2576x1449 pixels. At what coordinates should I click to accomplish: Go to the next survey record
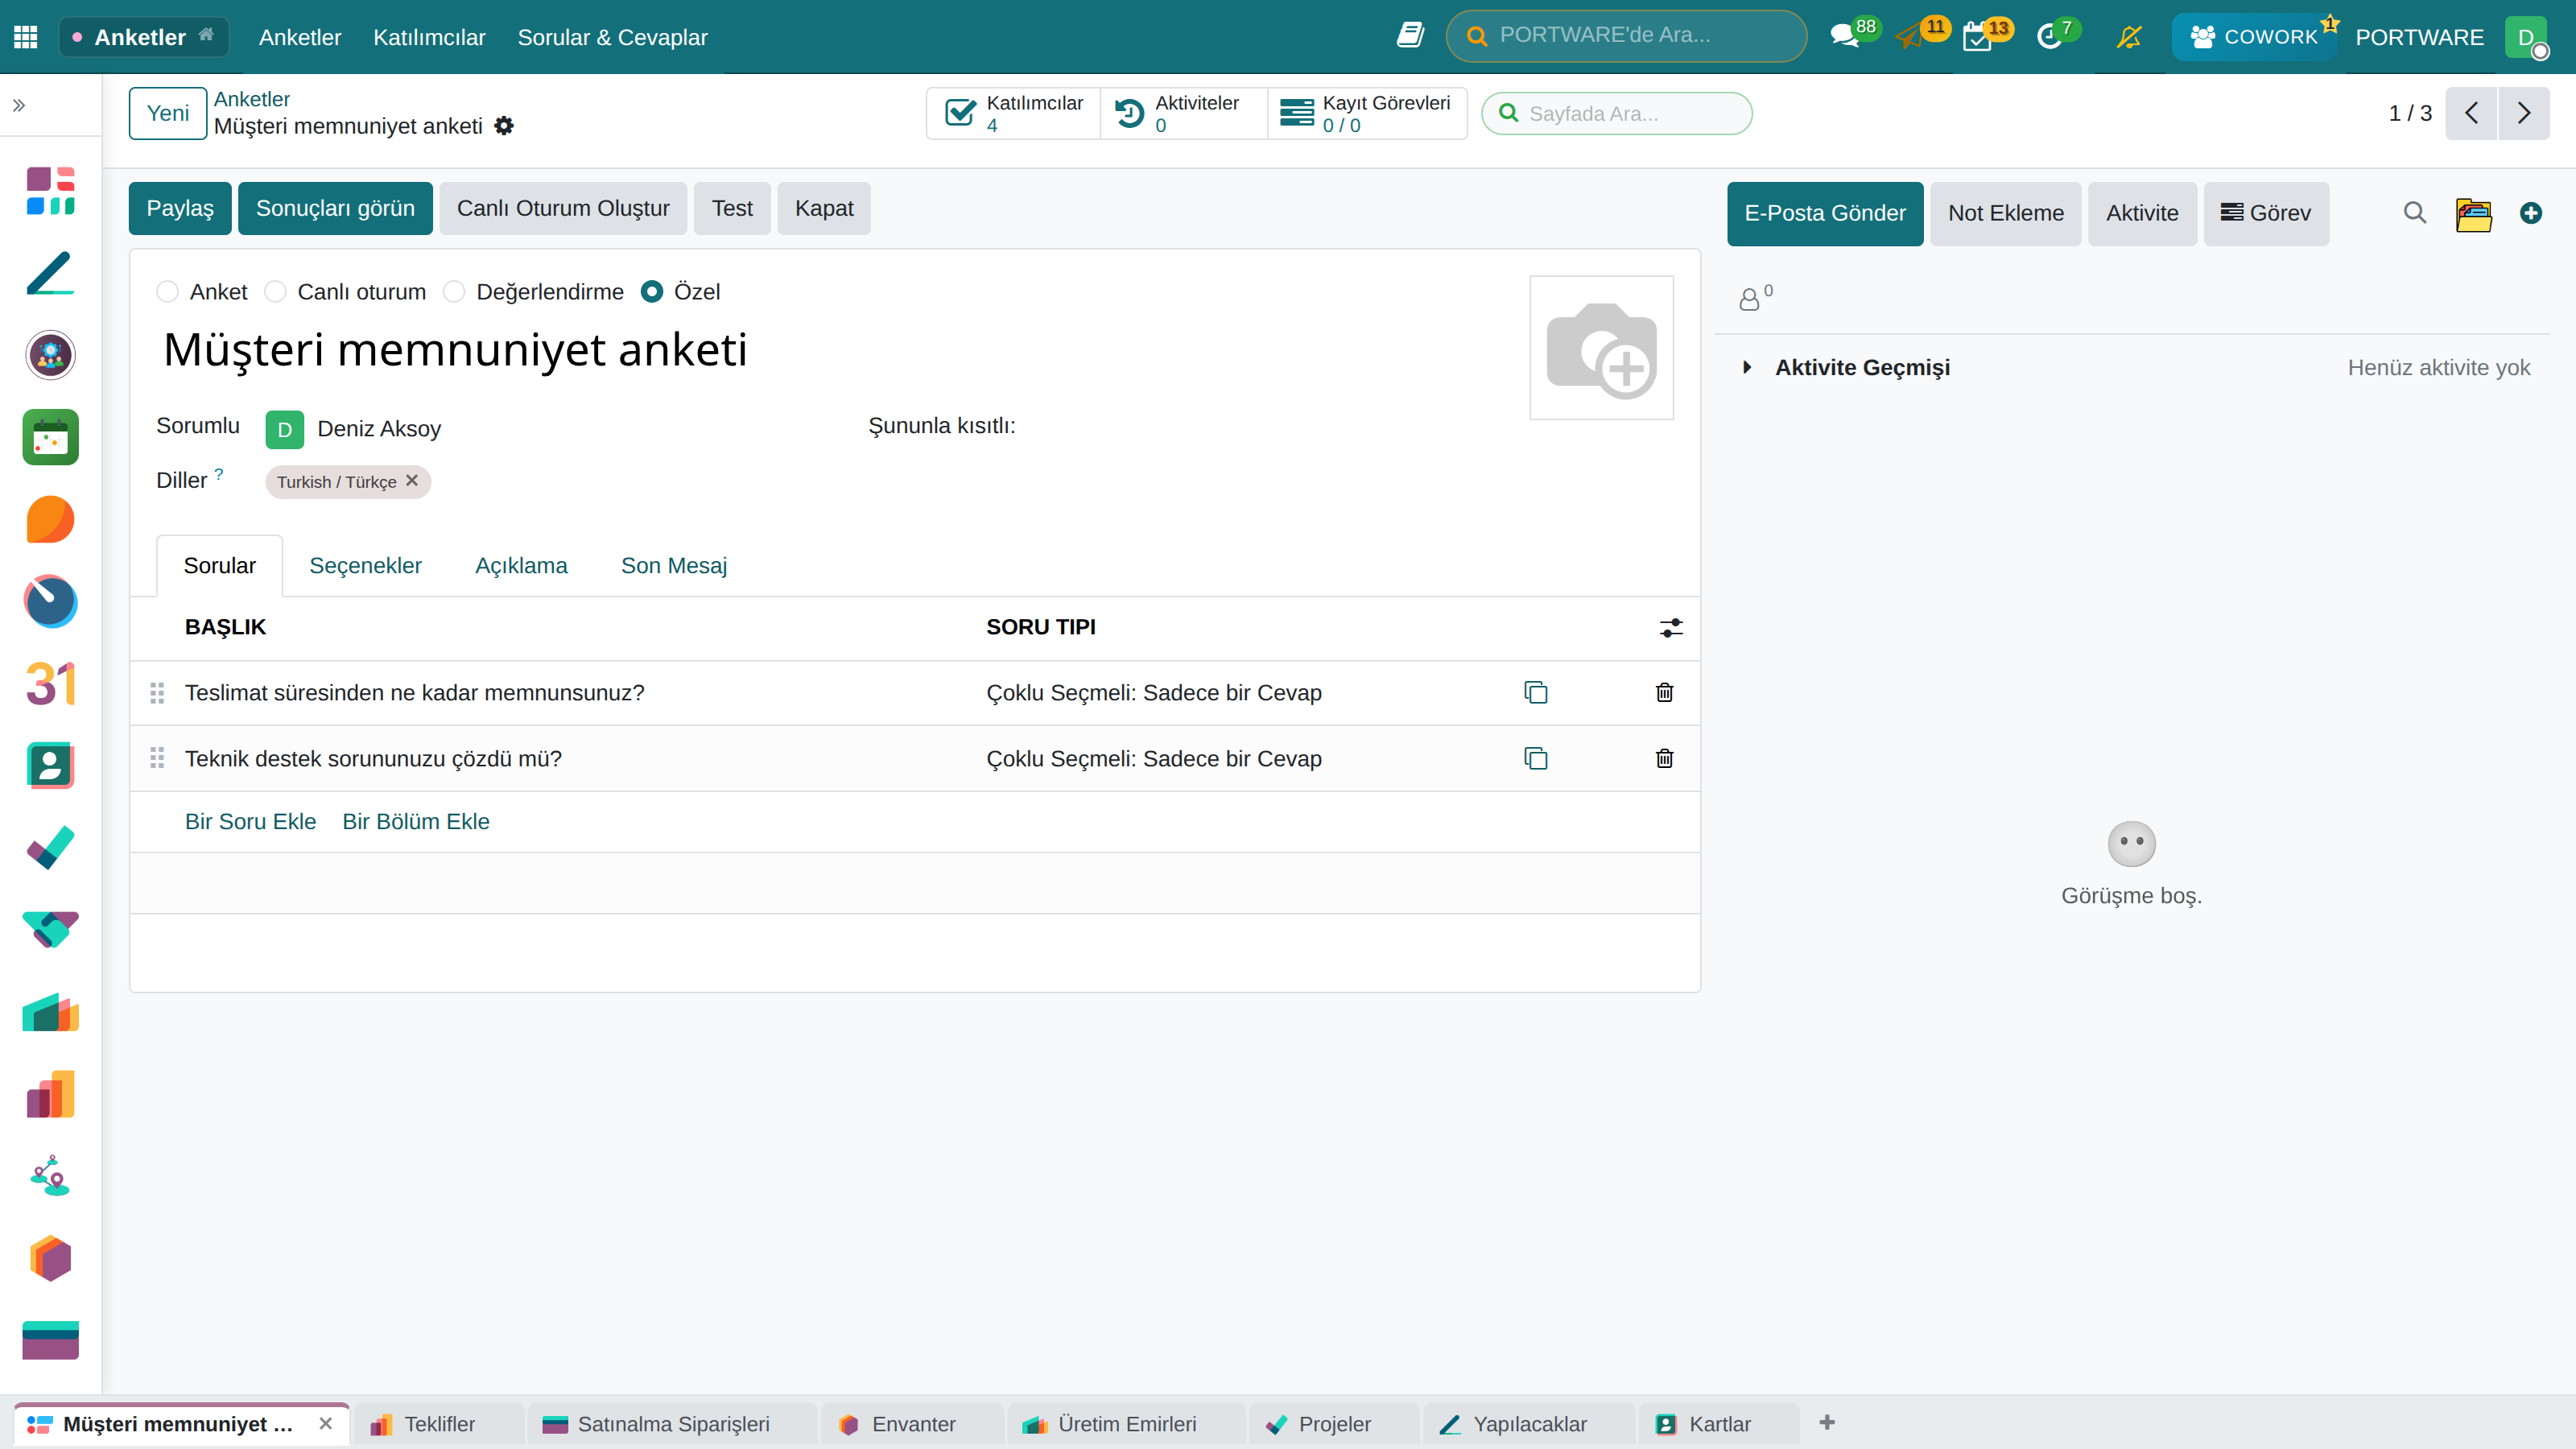[2524, 113]
